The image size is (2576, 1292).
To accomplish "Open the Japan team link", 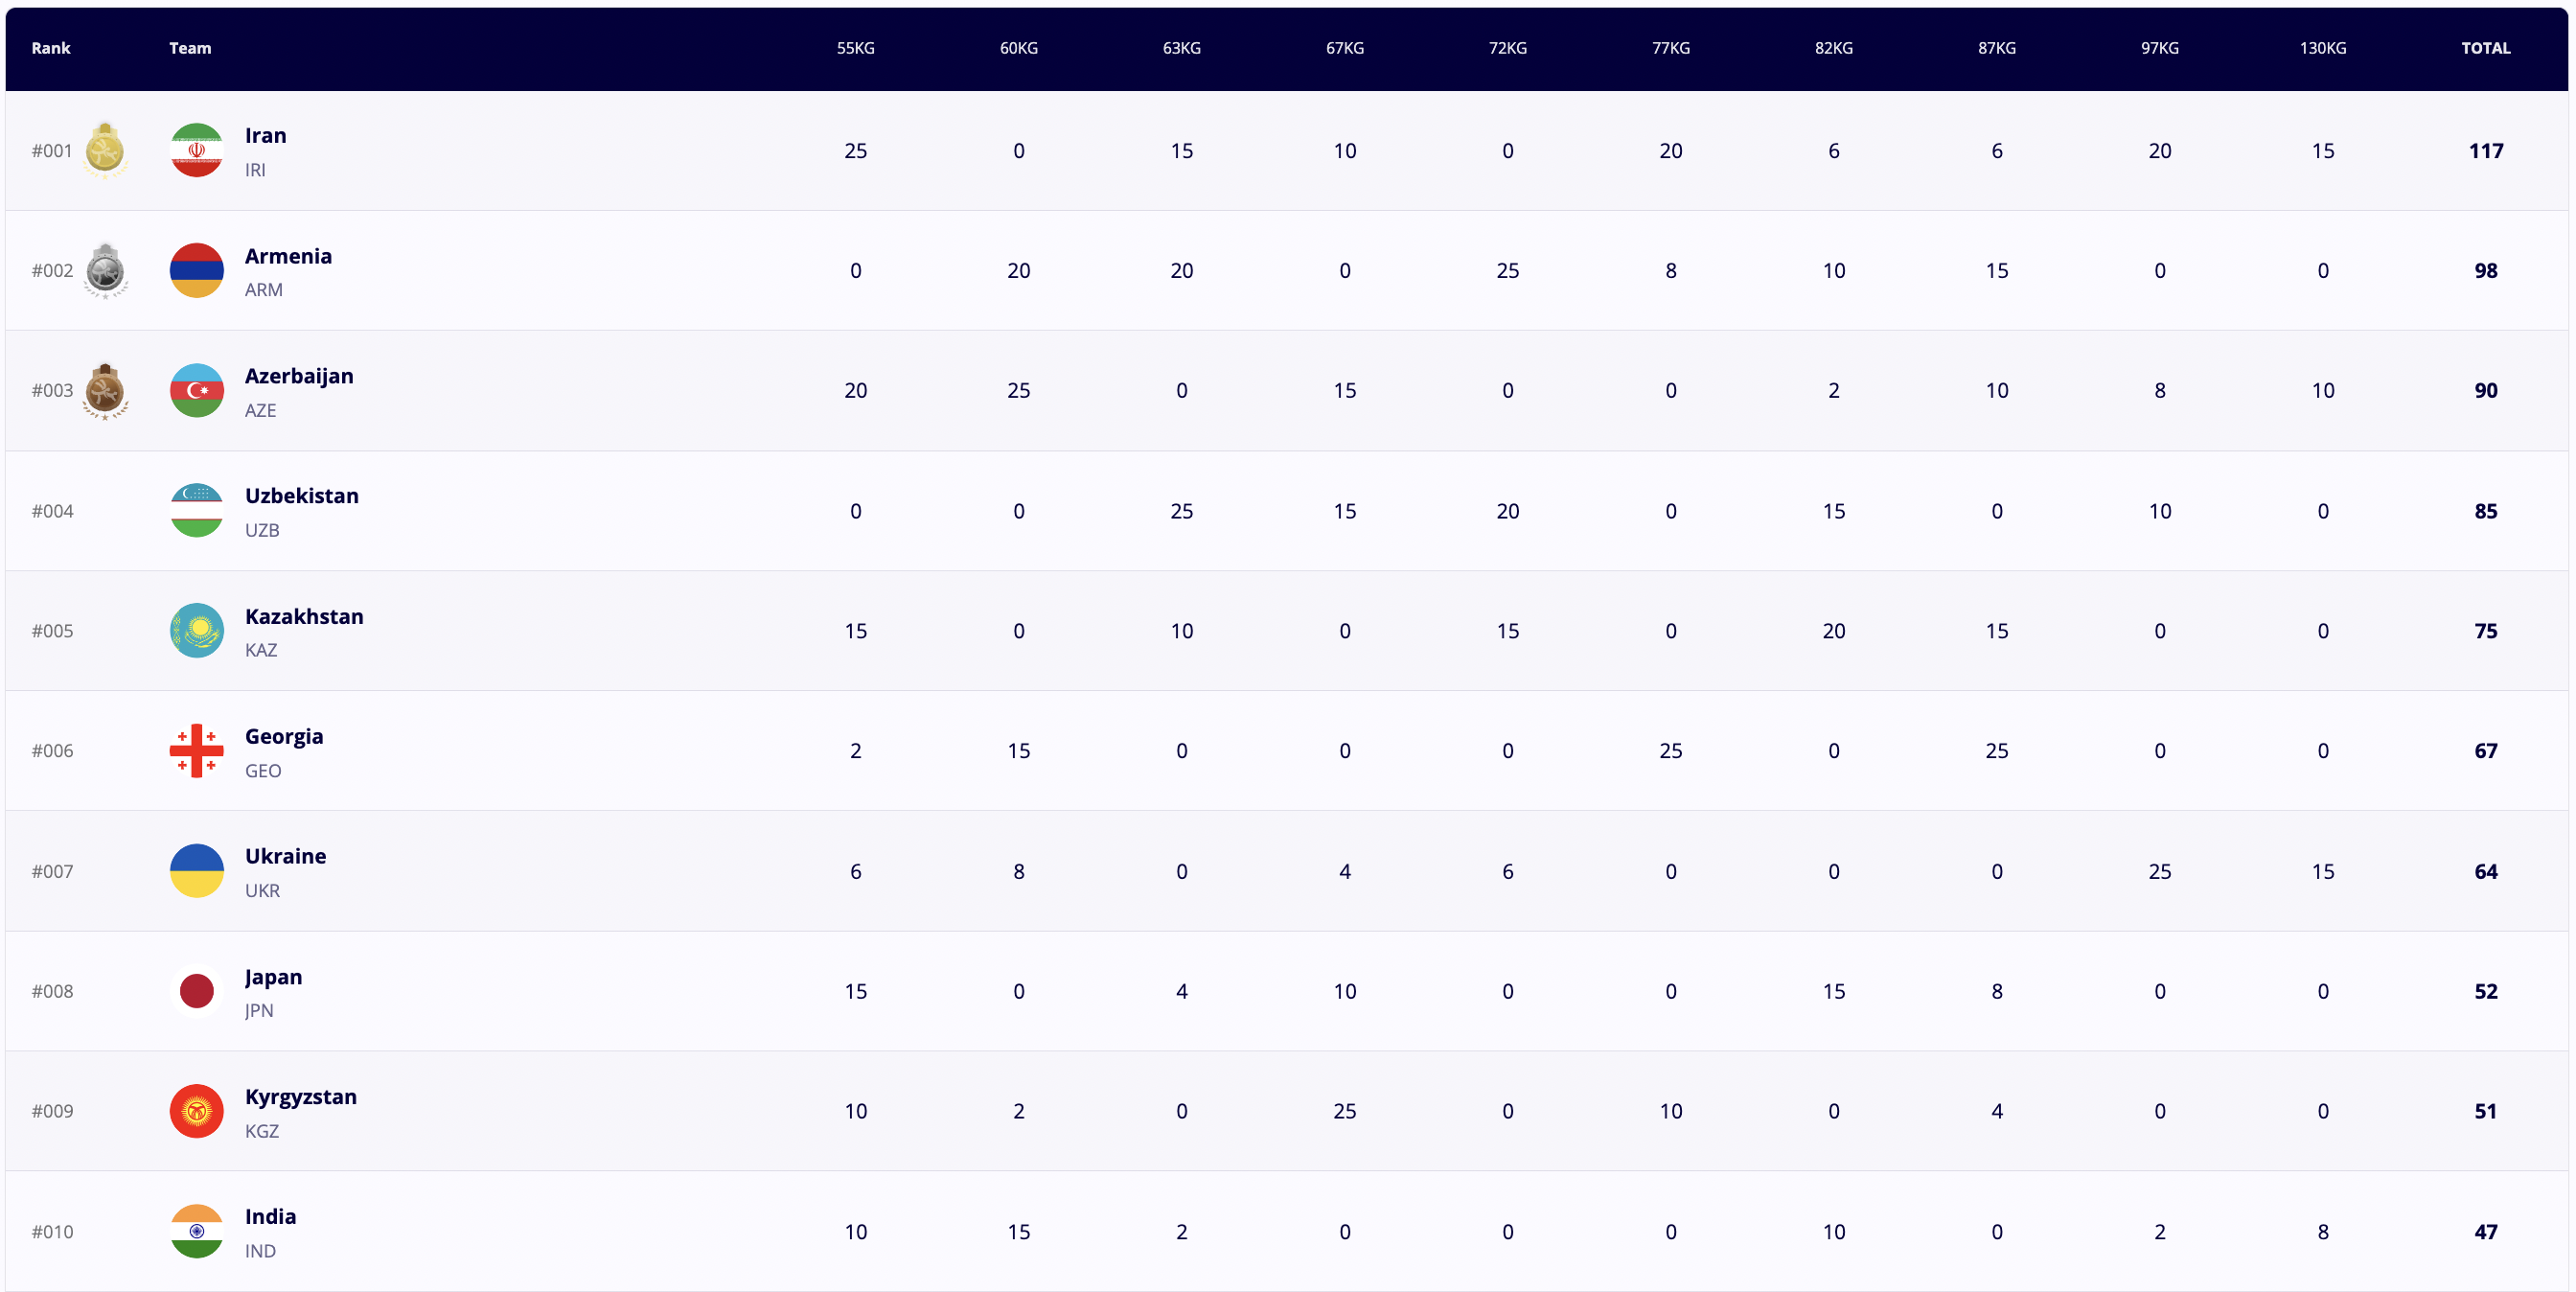I will pyautogui.click(x=273, y=977).
